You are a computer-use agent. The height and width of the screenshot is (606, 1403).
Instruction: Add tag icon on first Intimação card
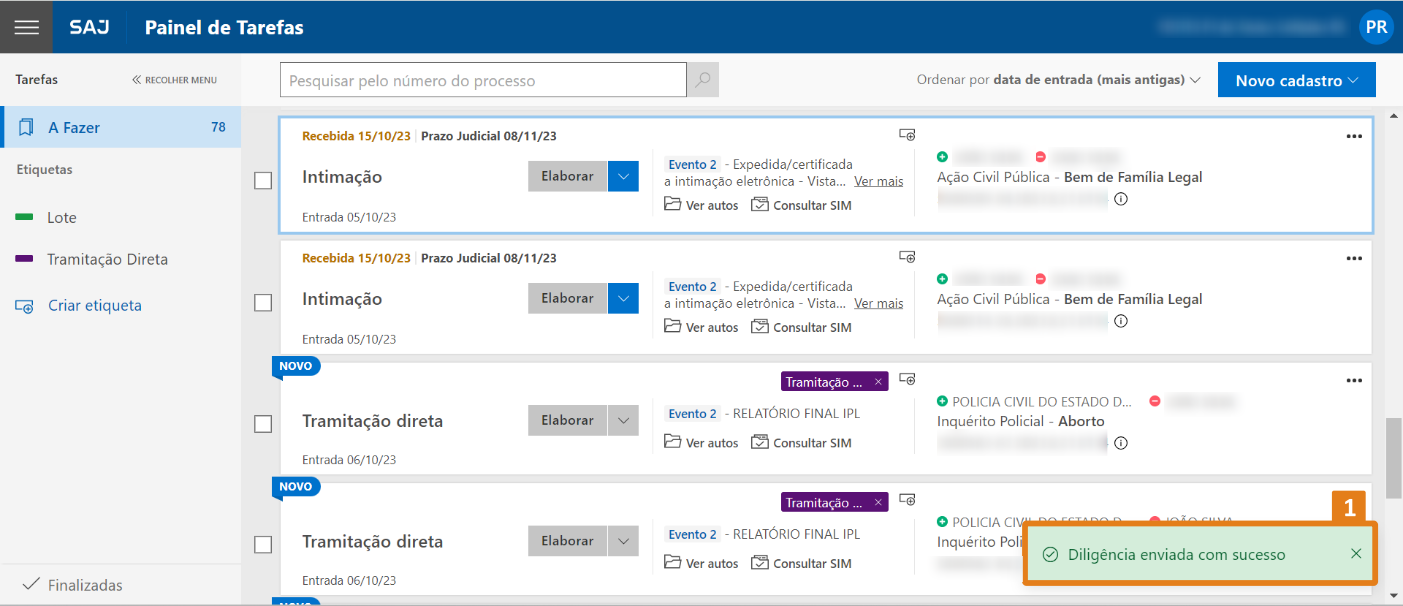click(x=907, y=135)
